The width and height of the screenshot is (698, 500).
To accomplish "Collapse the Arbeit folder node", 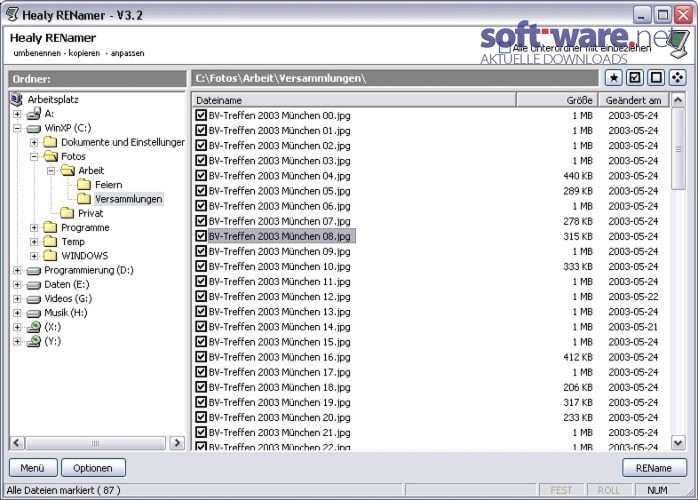I will [x=51, y=171].
